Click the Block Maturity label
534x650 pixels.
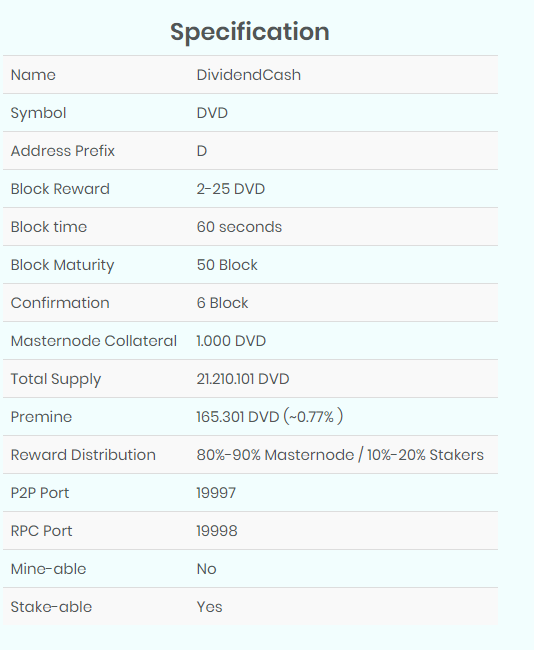click(x=62, y=265)
